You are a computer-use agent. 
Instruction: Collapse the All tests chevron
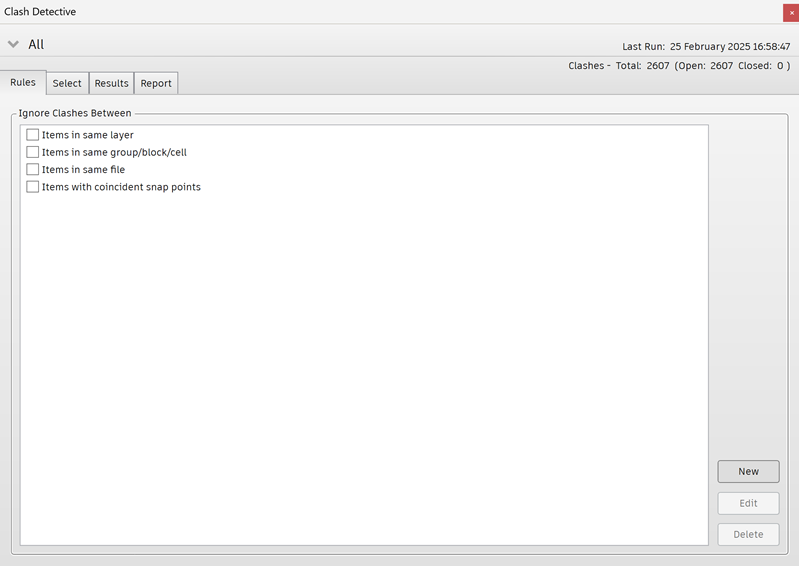13,44
